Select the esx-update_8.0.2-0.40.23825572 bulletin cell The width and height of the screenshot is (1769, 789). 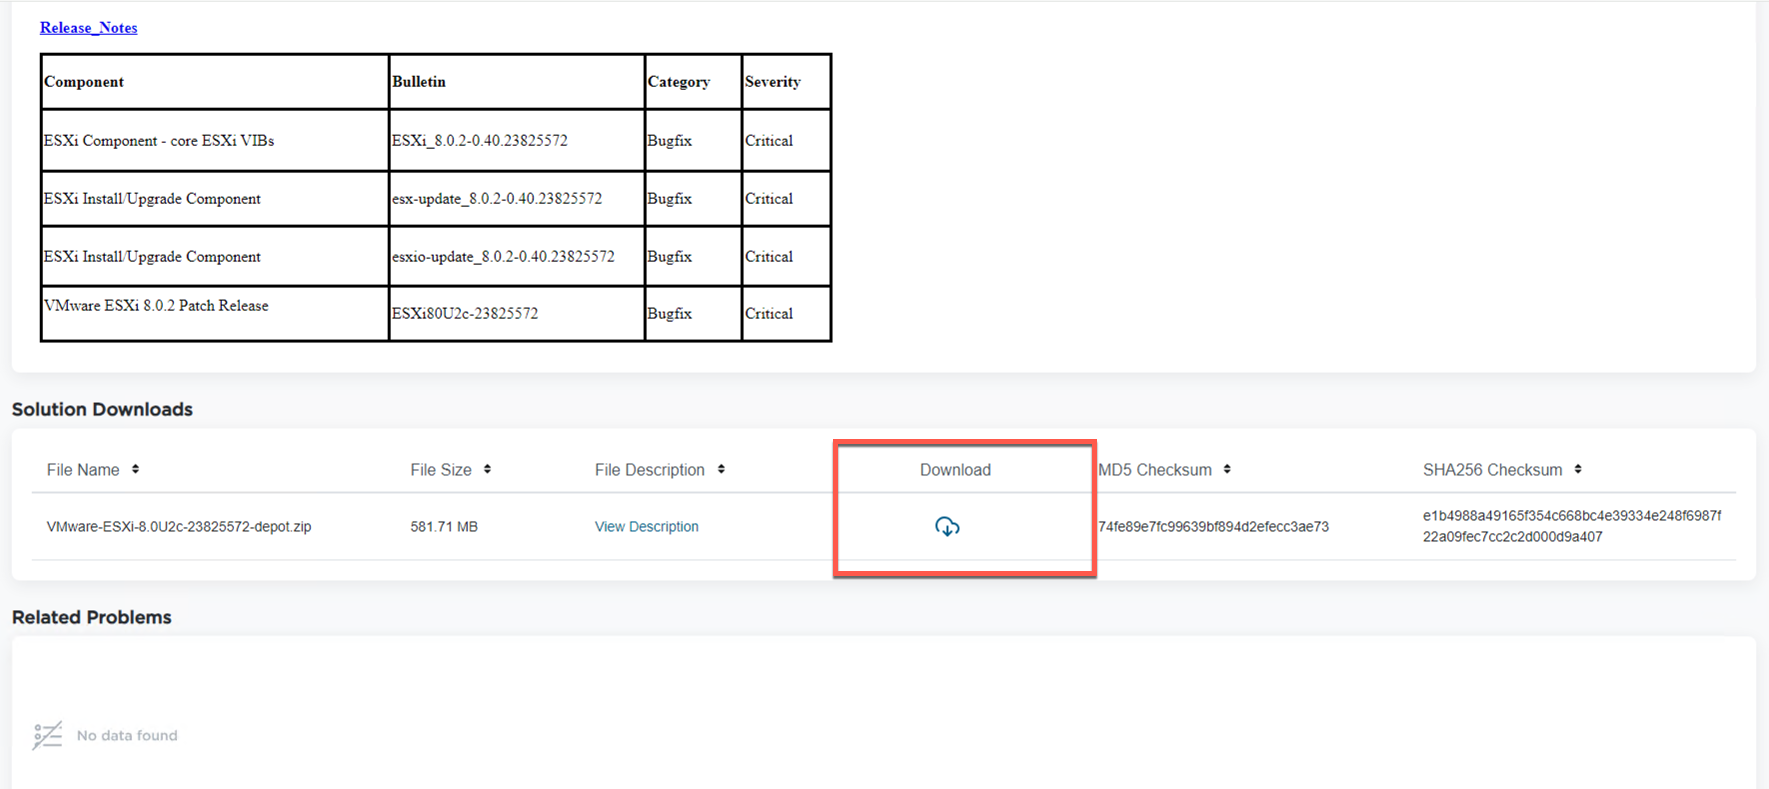tap(497, 198)
